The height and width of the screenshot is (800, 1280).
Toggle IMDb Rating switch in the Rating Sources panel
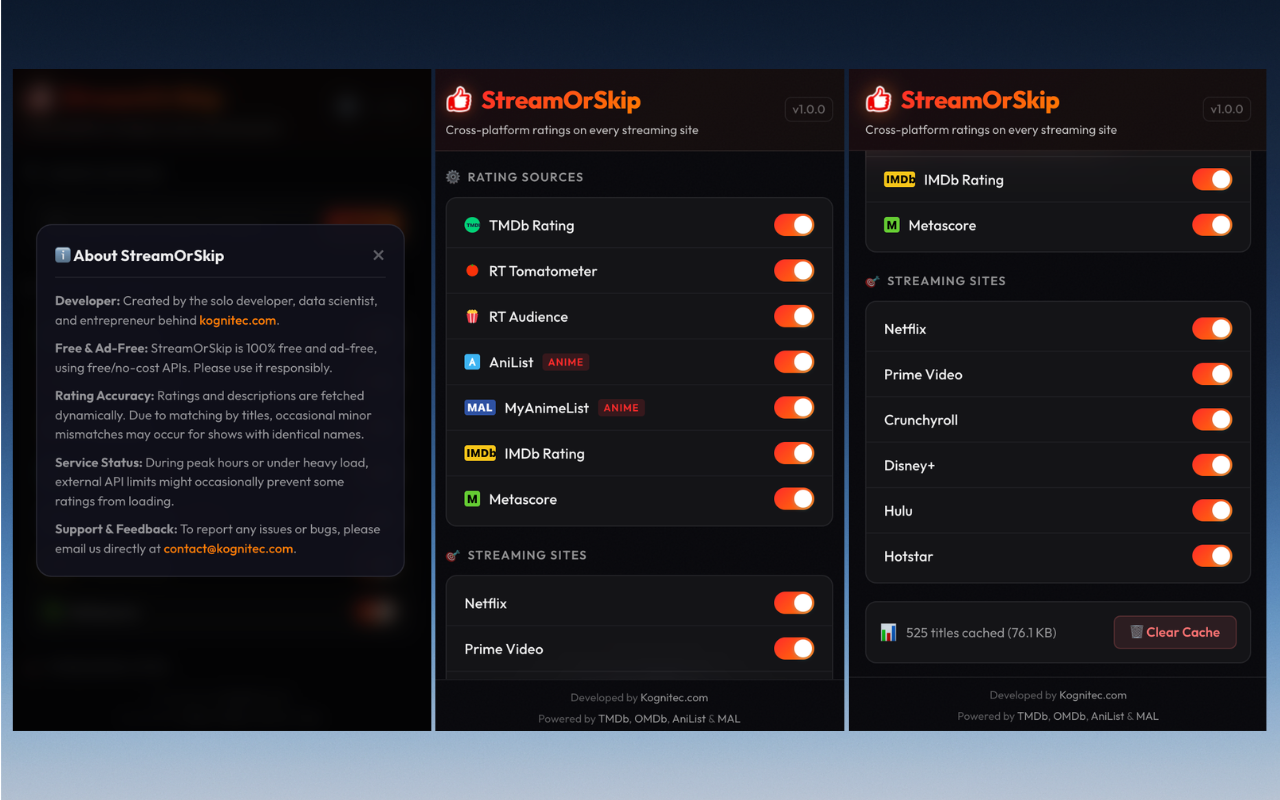pyautogui.click(x=794, y=453)
